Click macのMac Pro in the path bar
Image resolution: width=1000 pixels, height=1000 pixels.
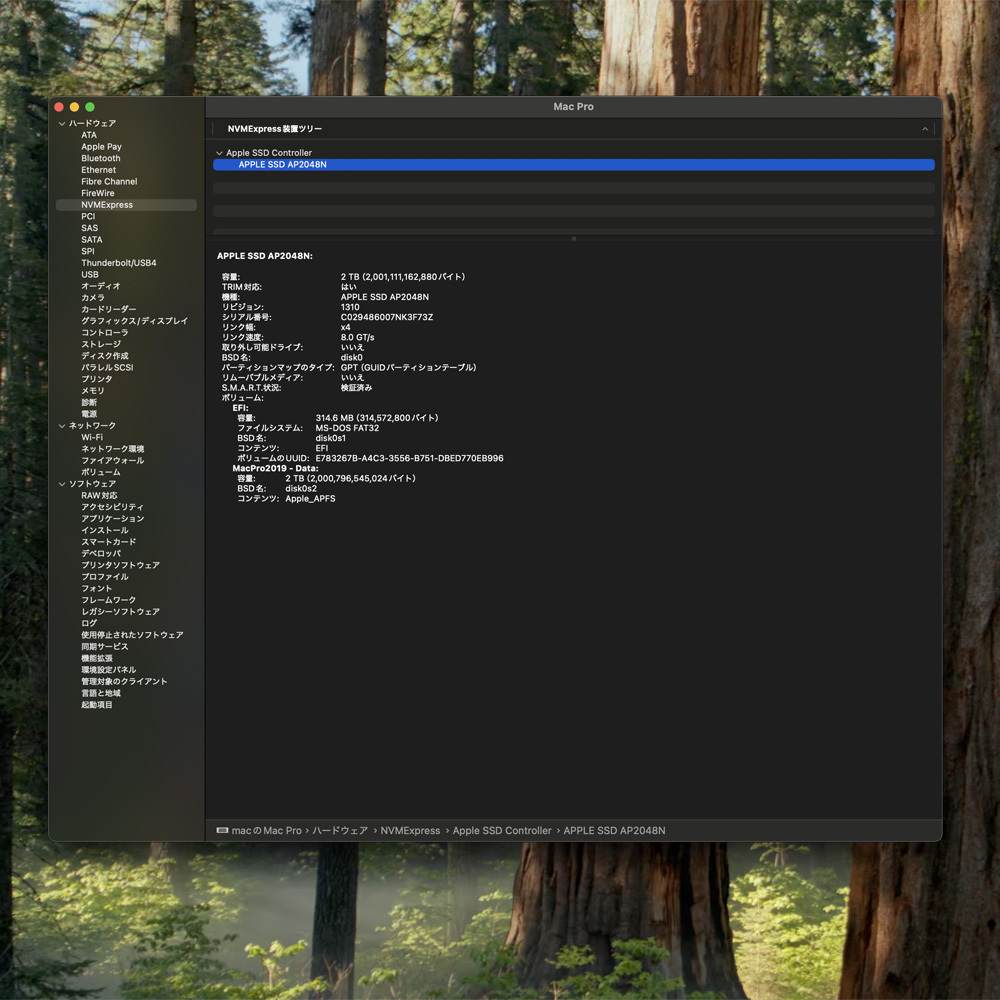point(266,830)
